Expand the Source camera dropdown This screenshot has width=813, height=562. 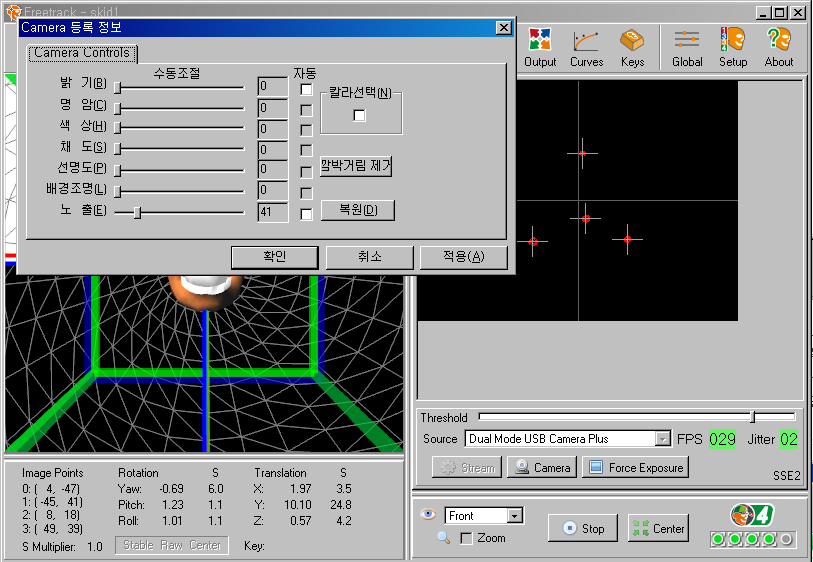click(662, 439)
